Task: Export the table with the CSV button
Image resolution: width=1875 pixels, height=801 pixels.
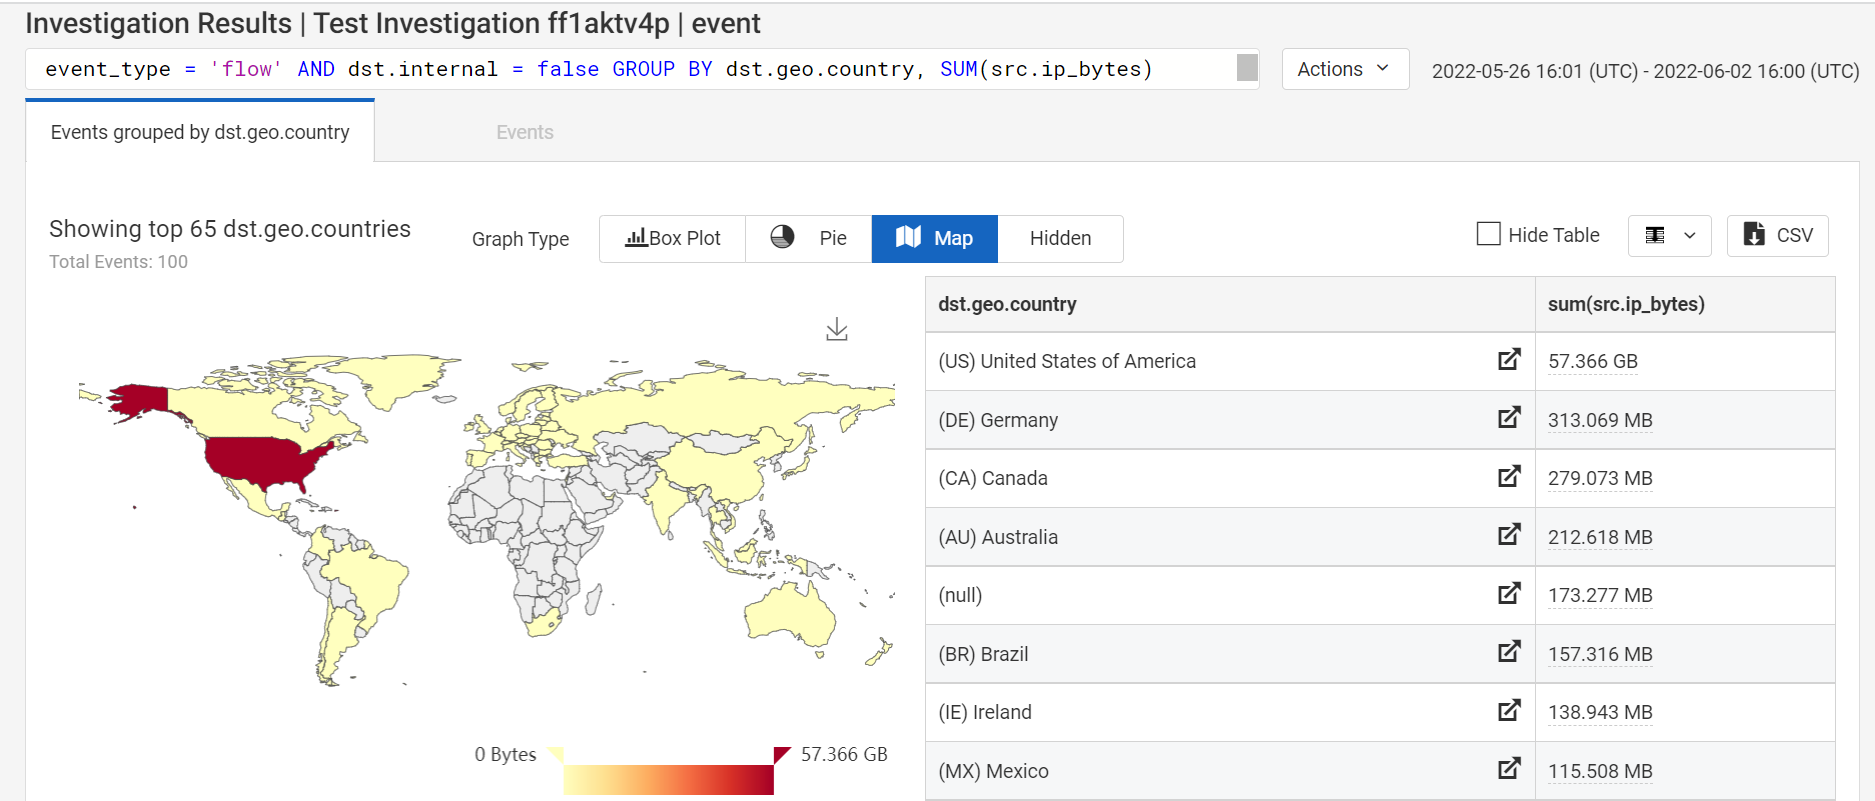Action: [1777, 236]
